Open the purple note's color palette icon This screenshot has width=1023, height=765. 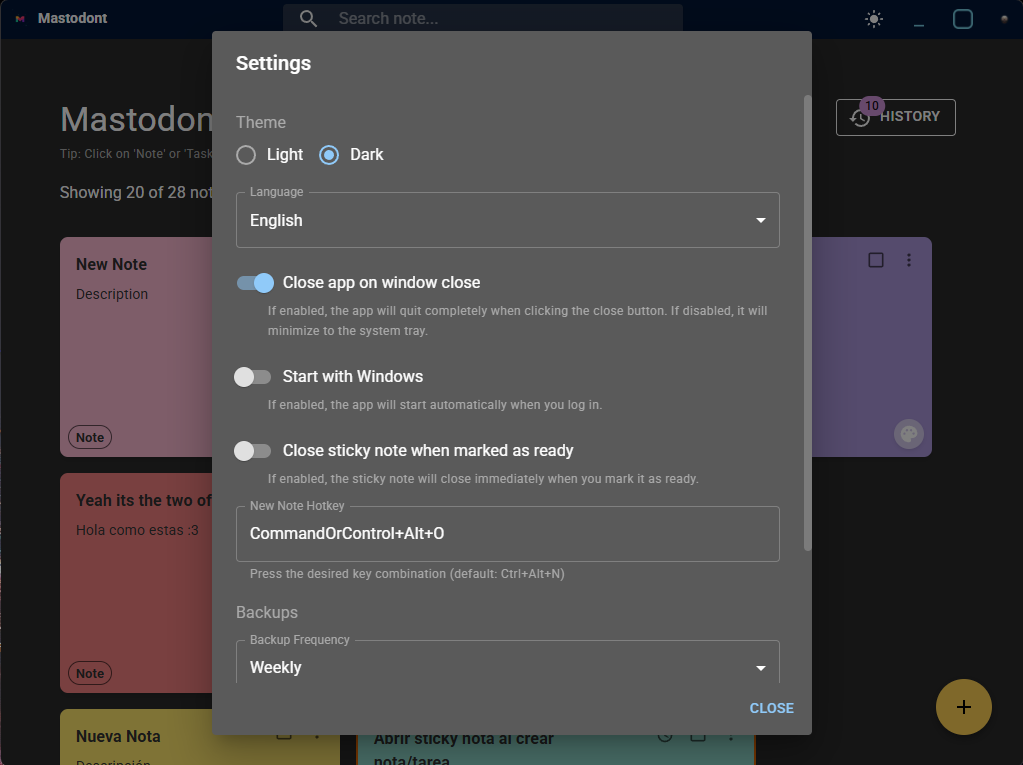[x=908, y=434]
